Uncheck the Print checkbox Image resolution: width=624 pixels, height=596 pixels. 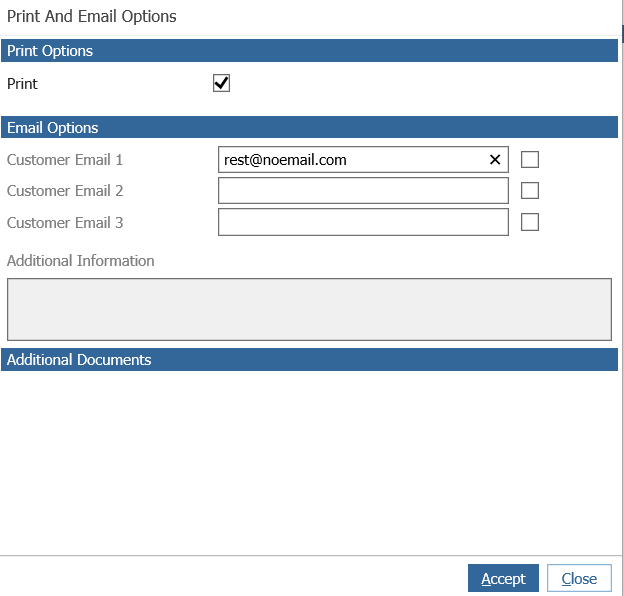[221, 83]
